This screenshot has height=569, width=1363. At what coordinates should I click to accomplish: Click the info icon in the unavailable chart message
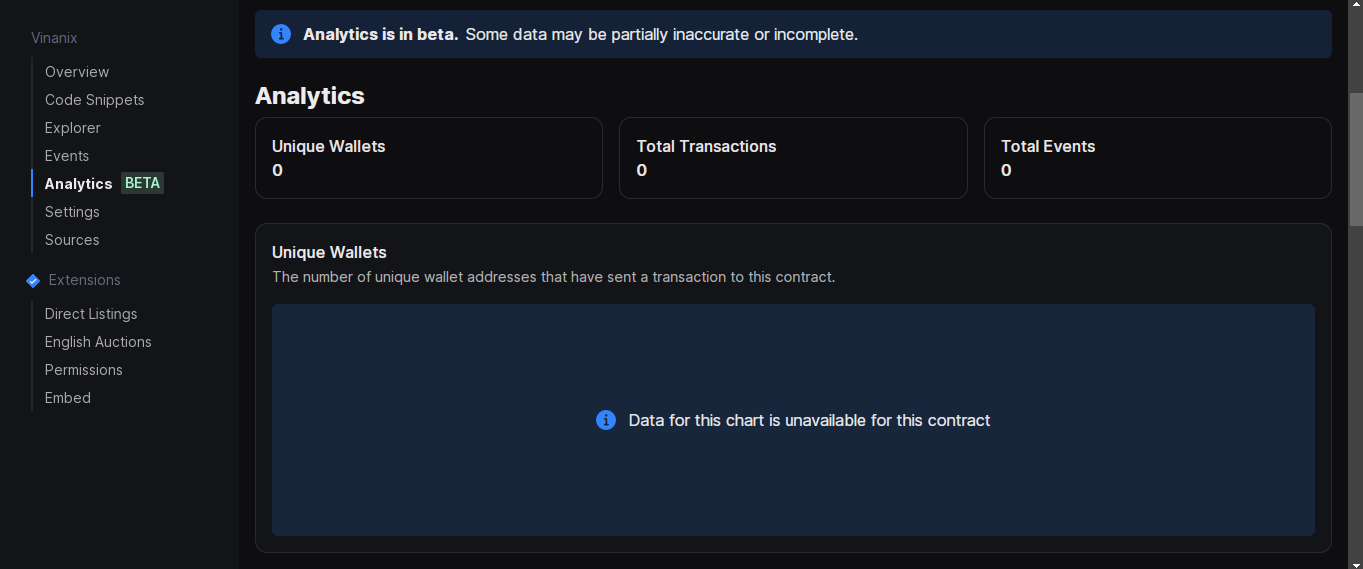pyautogui.click(x=606, y=420)
